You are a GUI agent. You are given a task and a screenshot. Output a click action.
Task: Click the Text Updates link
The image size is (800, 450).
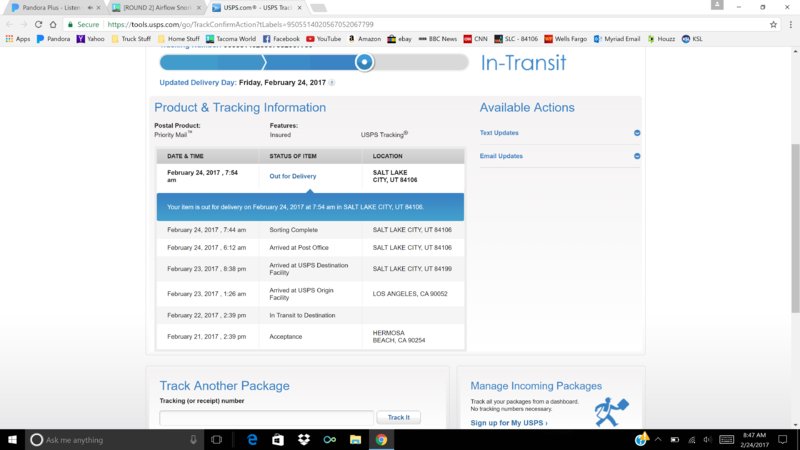click(x=499, y=133)
